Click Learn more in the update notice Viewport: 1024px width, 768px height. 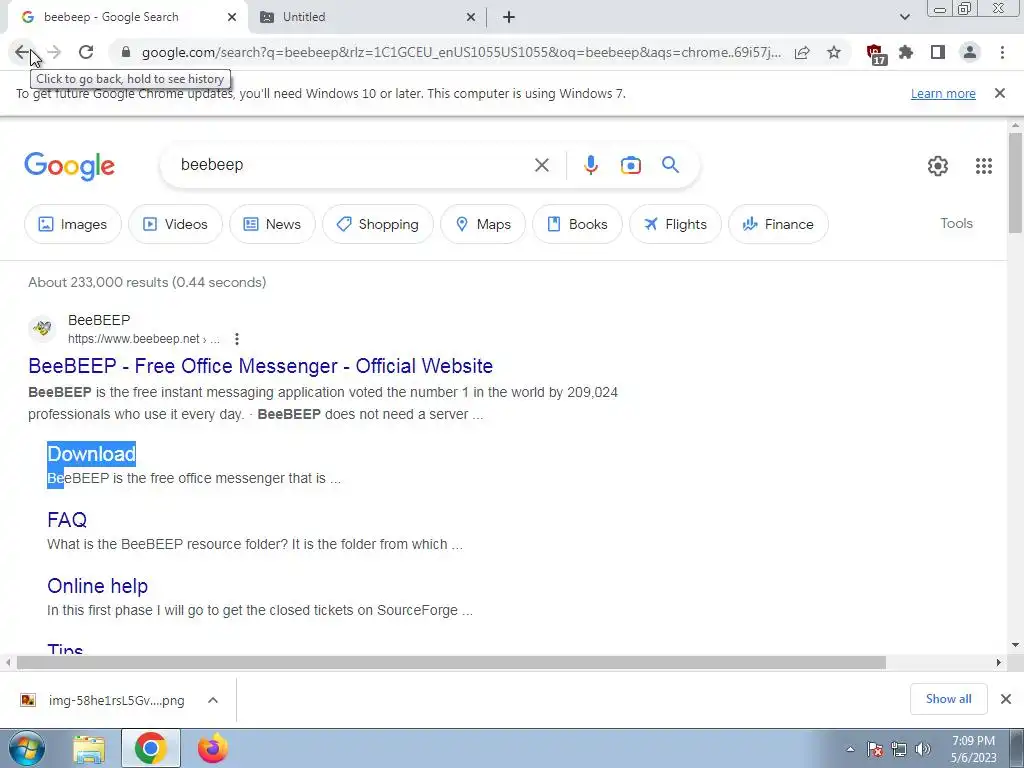pyautogui.click(x=943, y=93)
